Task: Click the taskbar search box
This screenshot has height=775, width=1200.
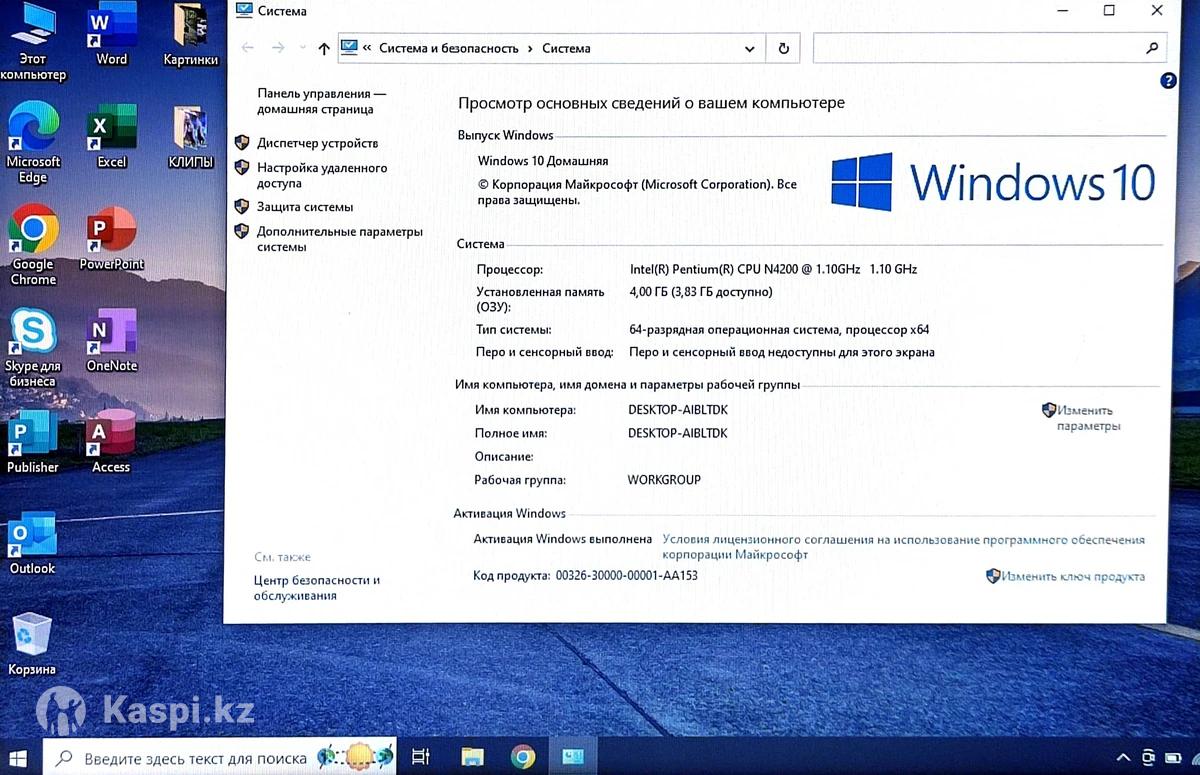Action: 220,758
